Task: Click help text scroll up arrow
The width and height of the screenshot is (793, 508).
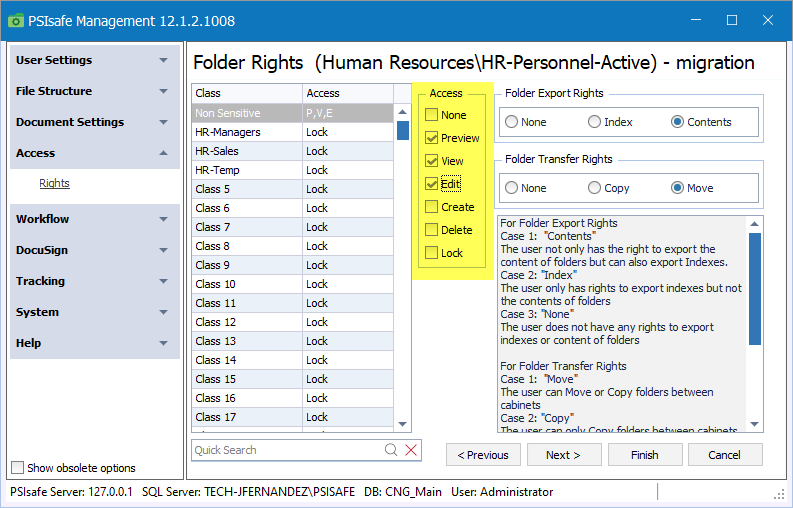Action: click(x=755, y=224)
